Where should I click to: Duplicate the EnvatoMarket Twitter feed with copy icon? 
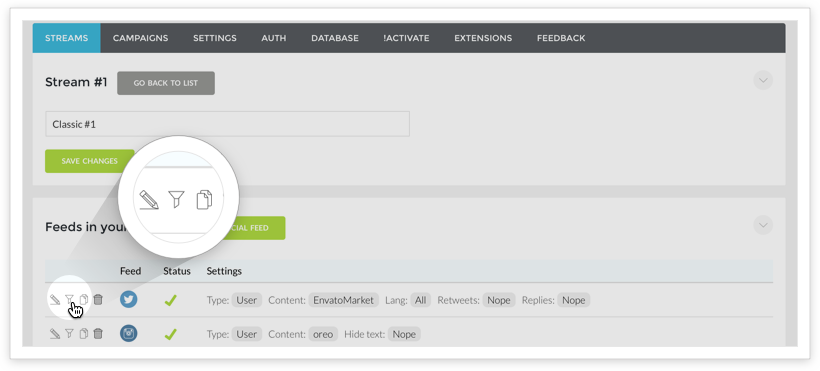click(84, 300)
